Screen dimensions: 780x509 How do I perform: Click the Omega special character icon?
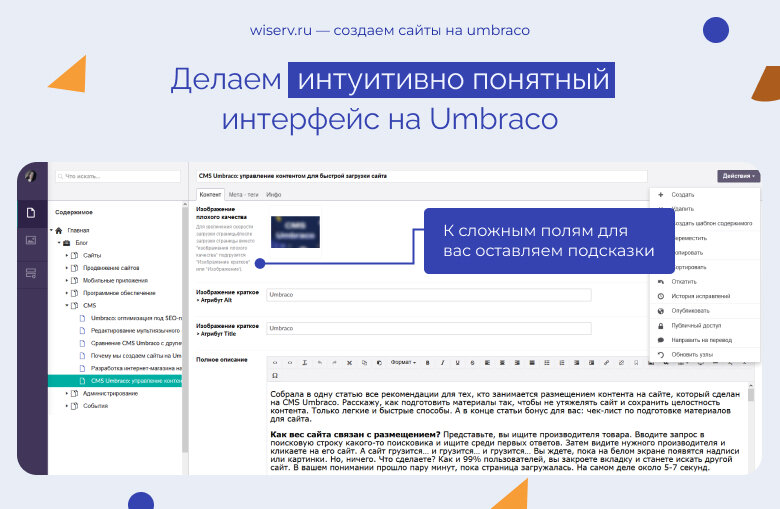point(275,376)
